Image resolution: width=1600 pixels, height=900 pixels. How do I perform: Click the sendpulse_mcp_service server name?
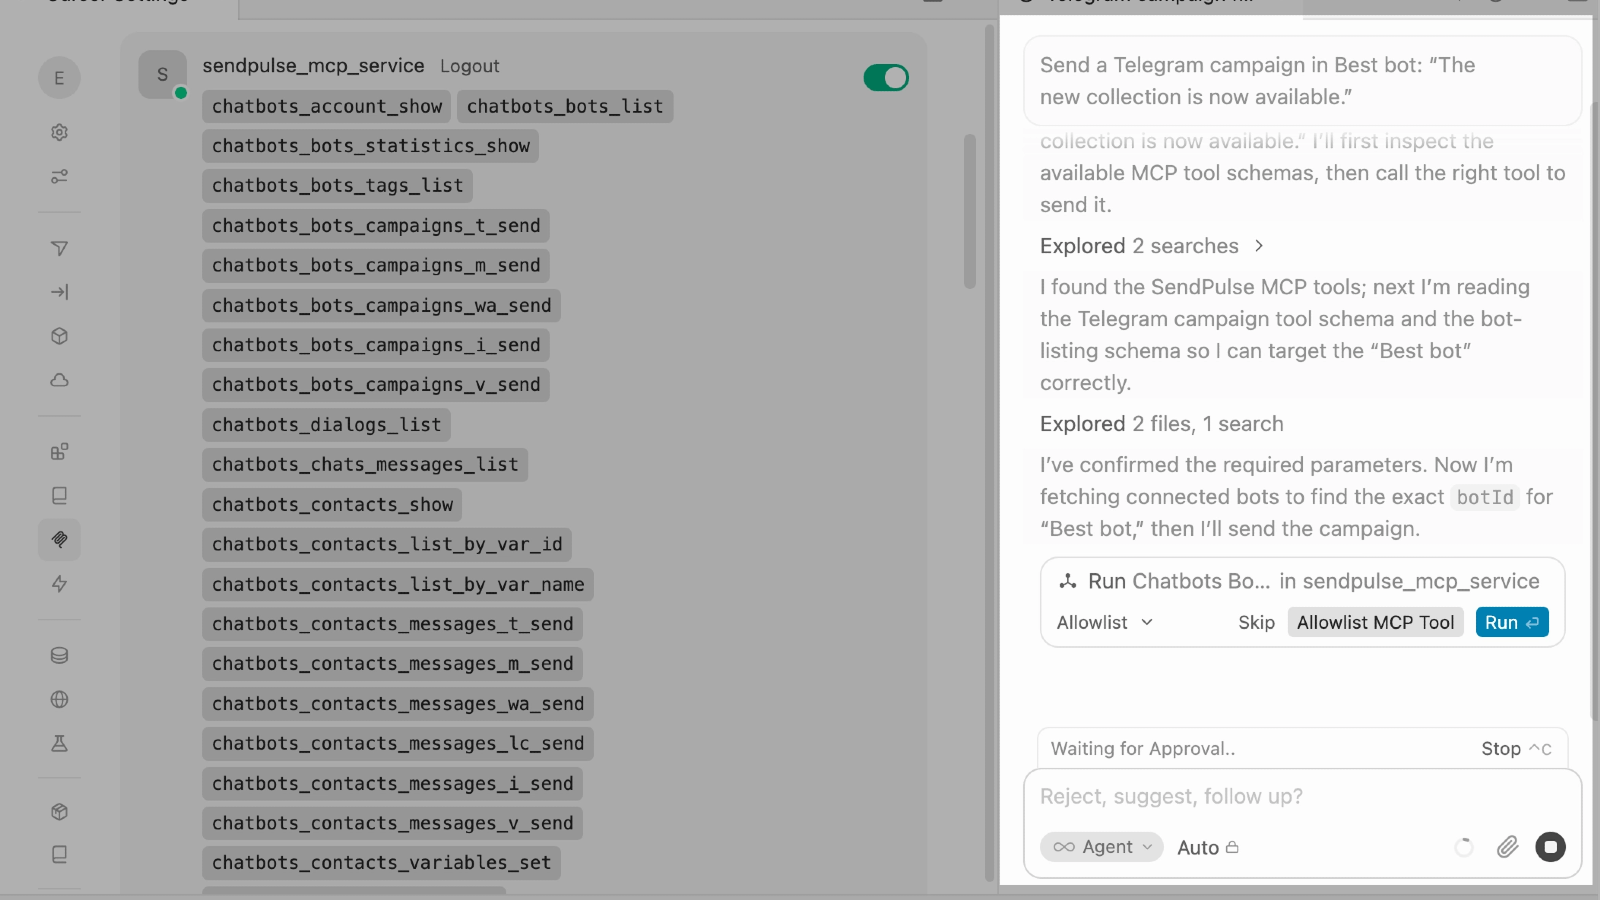tap(313, 66)
